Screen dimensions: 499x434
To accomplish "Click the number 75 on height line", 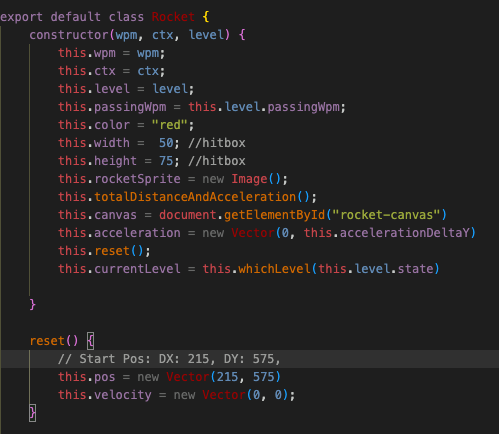I will tap(166, 161).
